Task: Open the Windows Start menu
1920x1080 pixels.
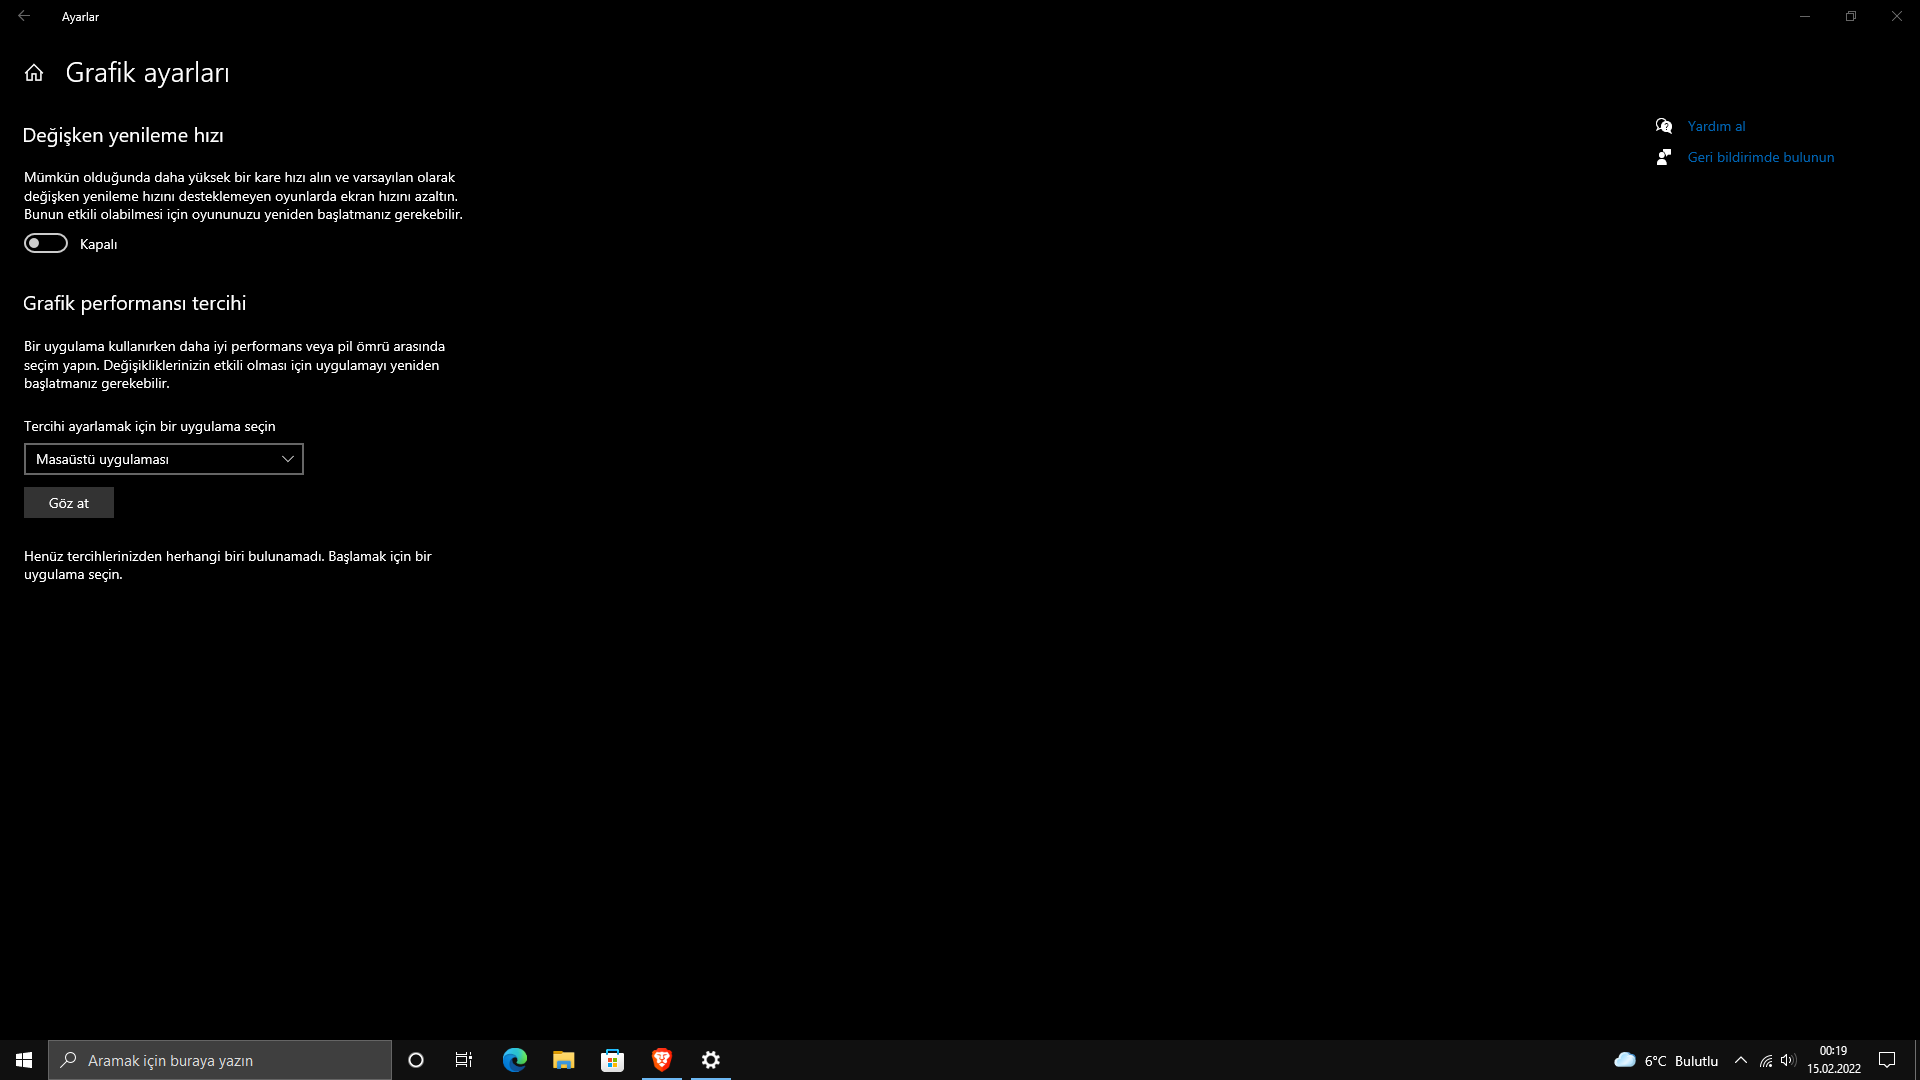Action: tap(24, 1060)
